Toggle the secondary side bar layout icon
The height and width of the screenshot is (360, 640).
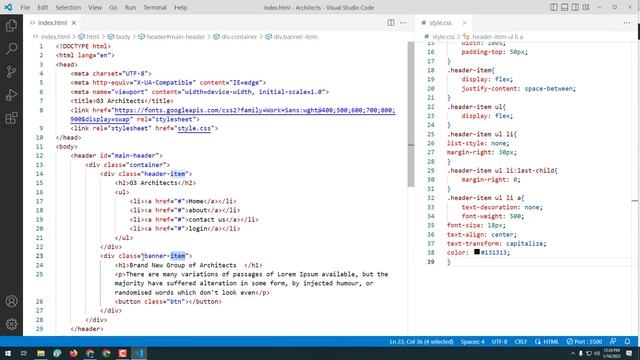coord(575,7)
